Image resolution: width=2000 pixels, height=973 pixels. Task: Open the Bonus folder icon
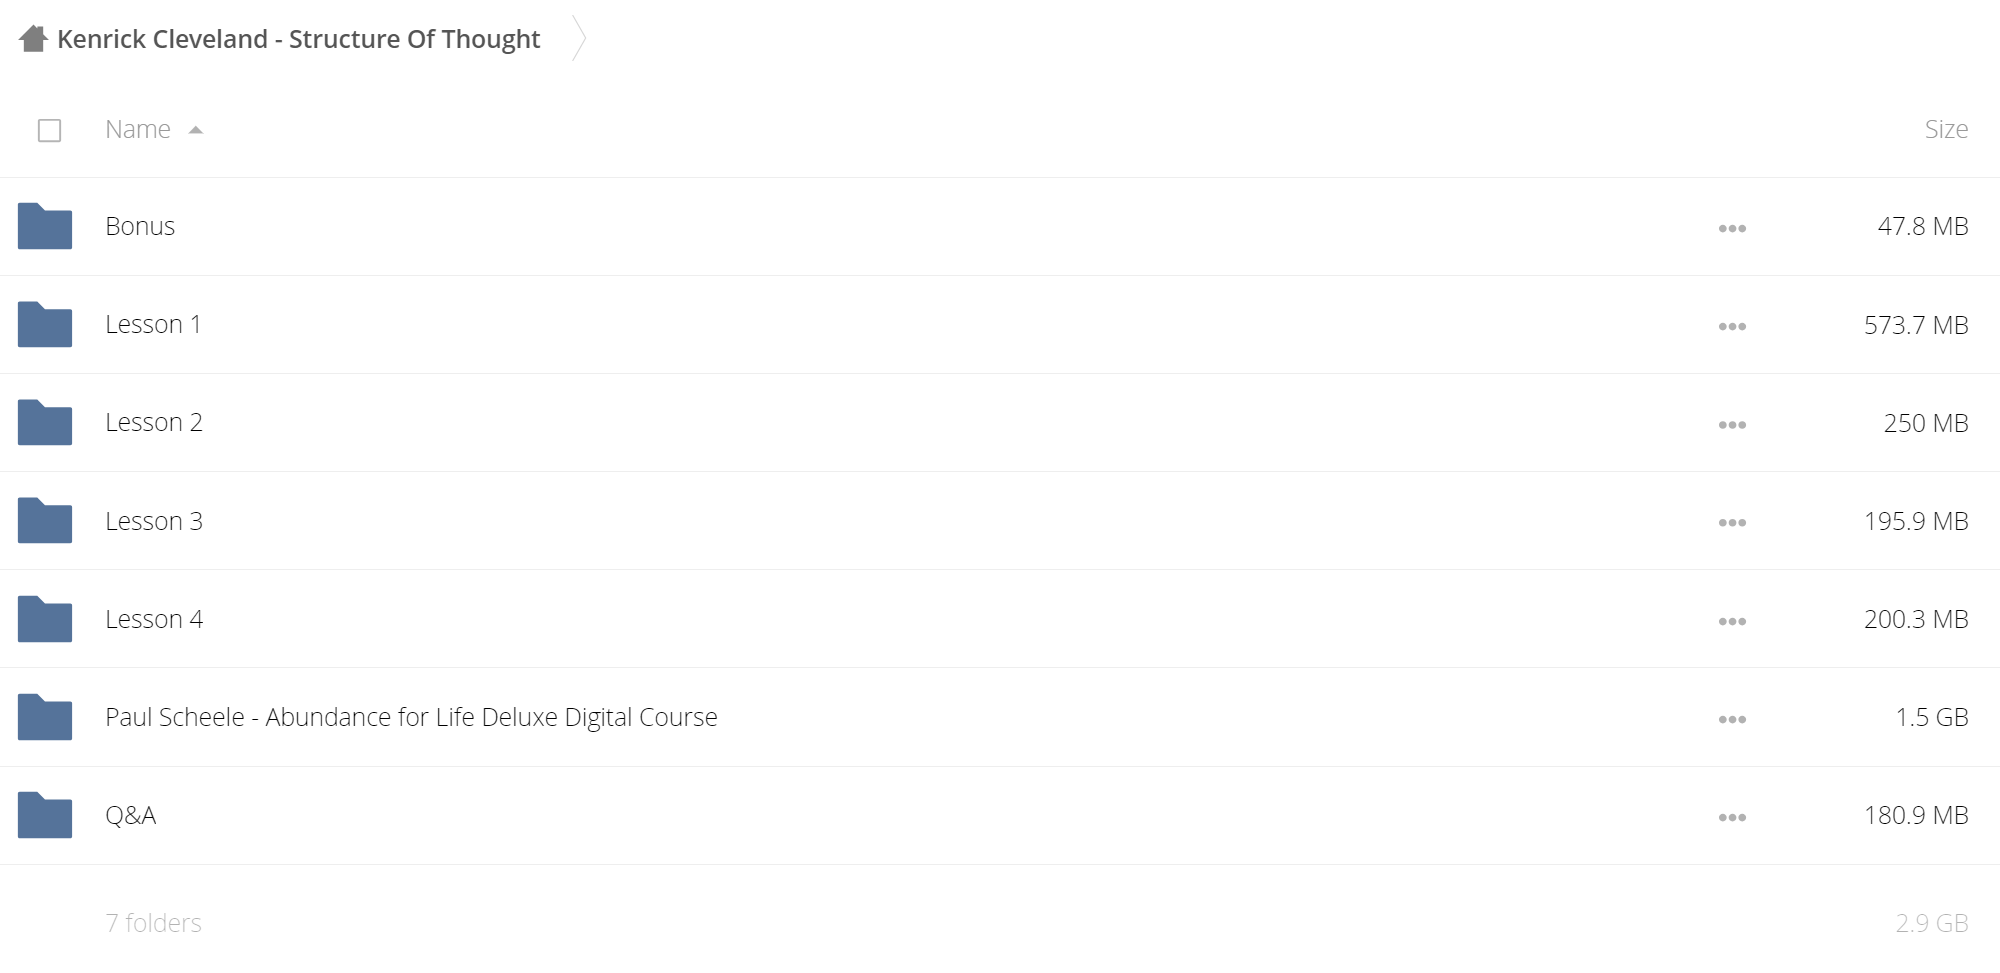pos(45,226)
